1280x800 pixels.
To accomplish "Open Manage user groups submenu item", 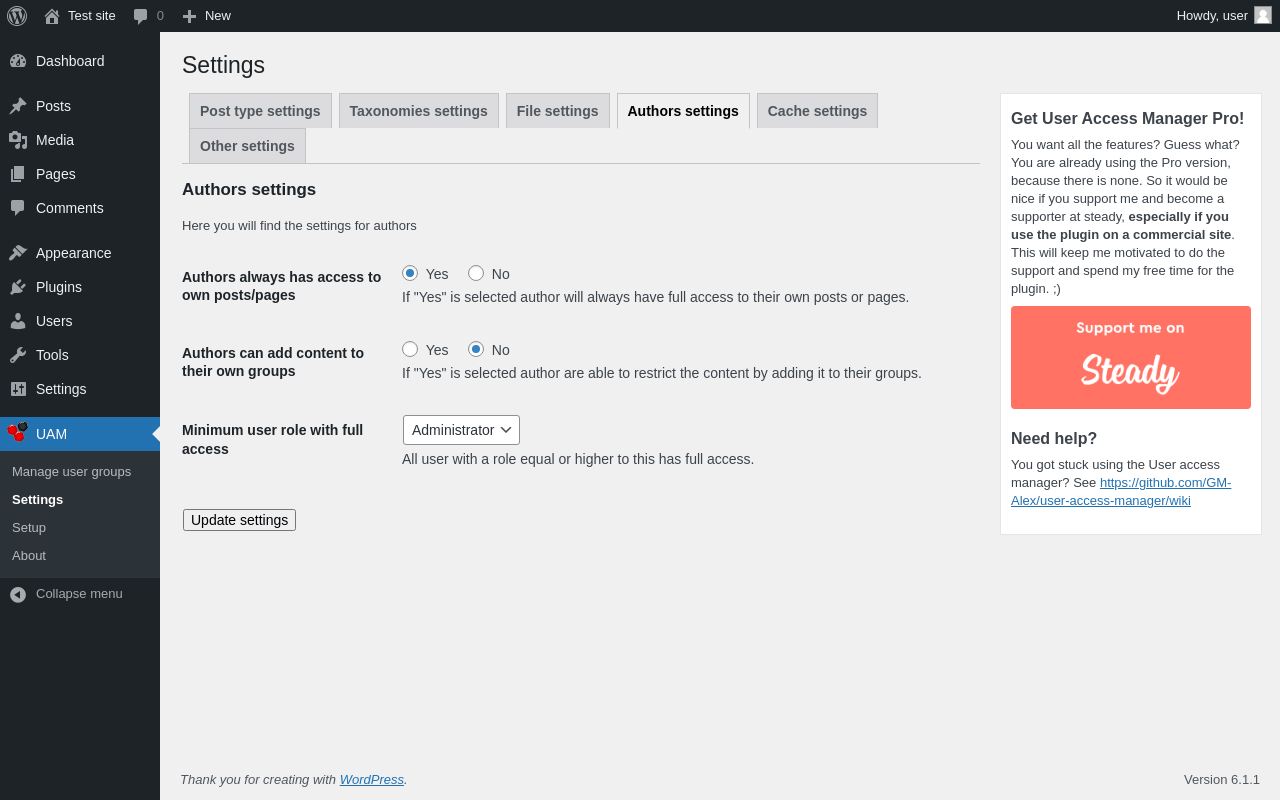I will (x=71, y=471).
